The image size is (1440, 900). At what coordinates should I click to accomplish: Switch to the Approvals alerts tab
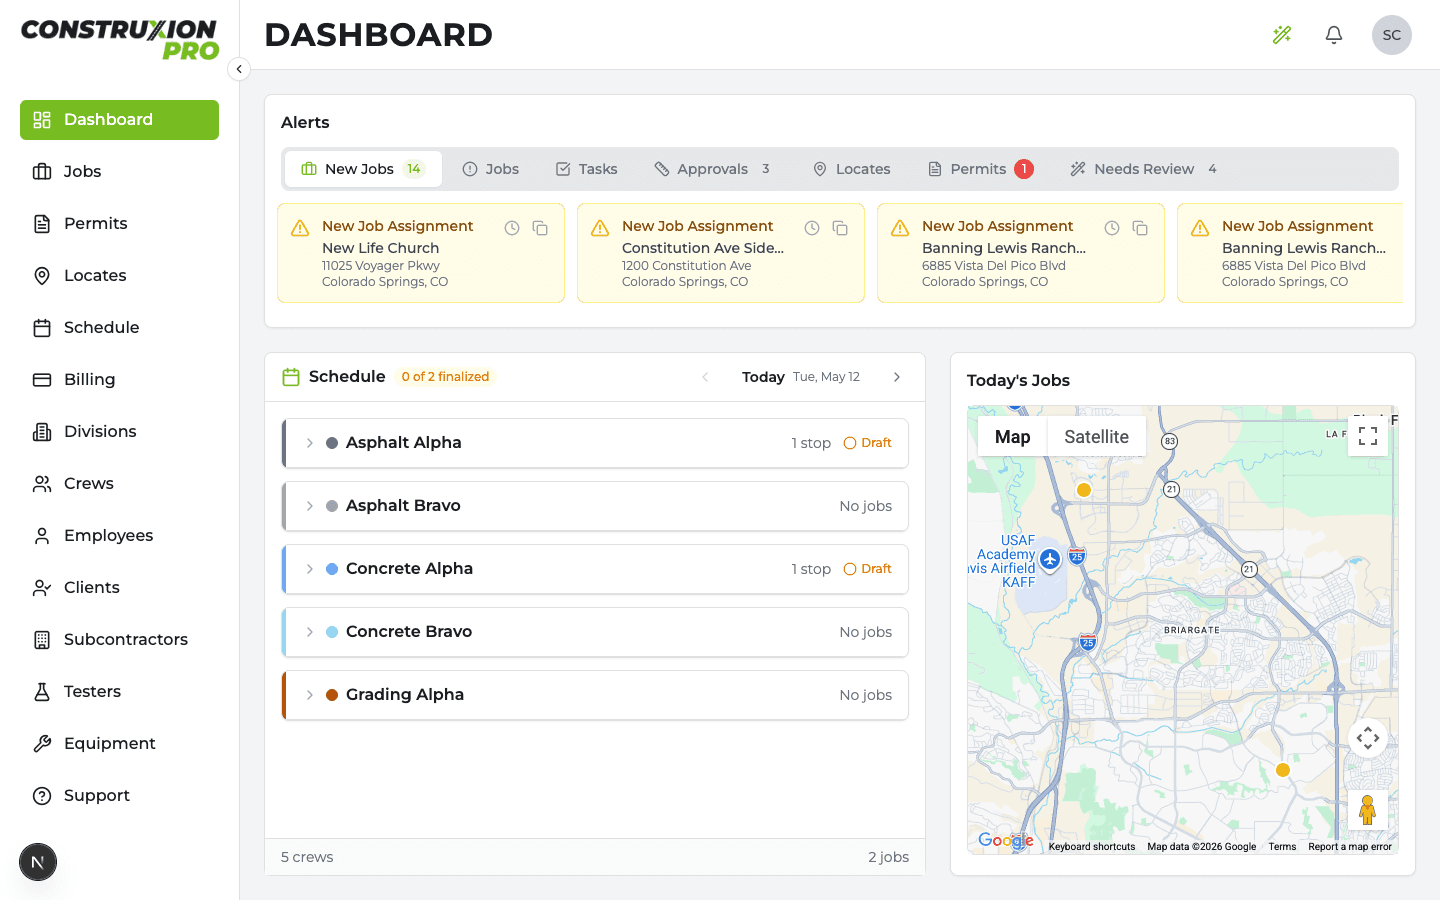pos(712,169)
